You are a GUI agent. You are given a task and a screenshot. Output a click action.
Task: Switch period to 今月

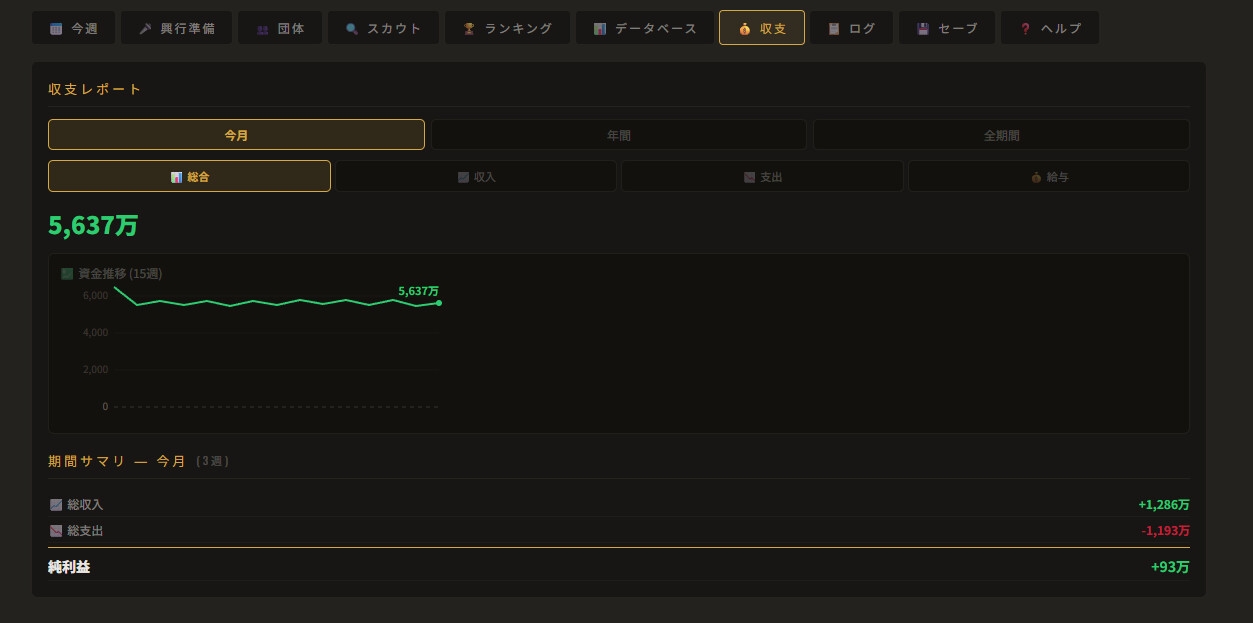point(236,135)
